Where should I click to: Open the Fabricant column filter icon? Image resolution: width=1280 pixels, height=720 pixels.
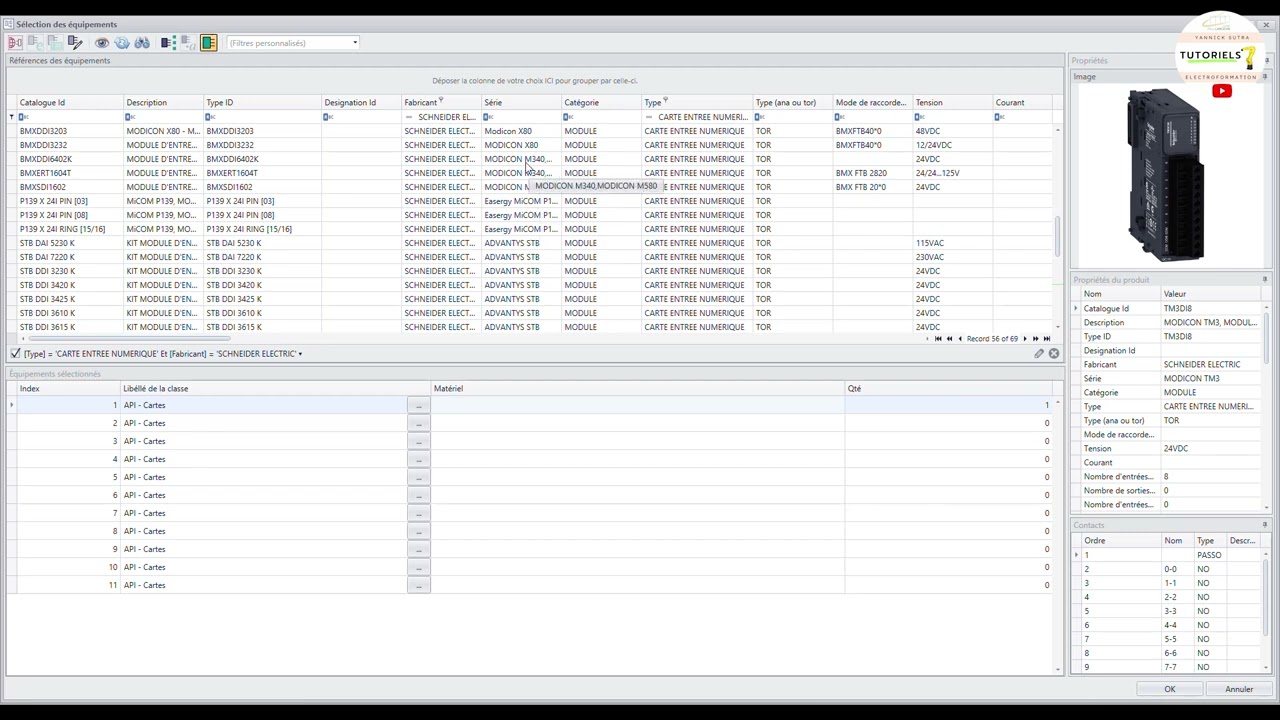tap(441, 102)
